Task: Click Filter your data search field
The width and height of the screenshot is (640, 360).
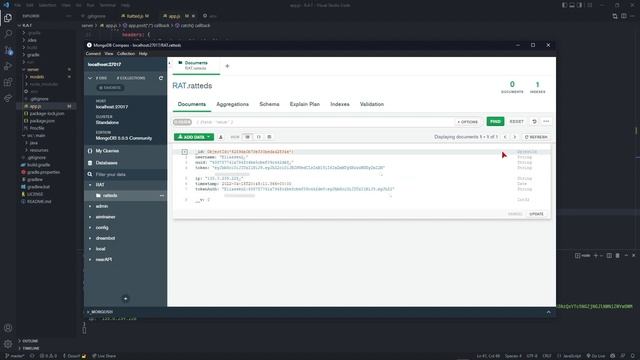Action: (125, 175)
